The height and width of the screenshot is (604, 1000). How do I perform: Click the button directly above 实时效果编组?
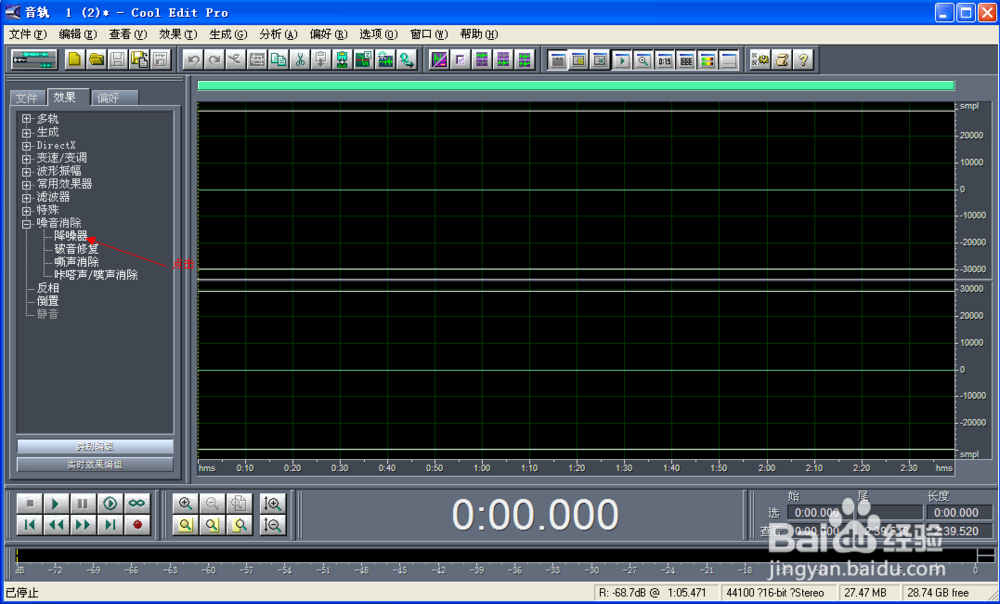point(95,446)
